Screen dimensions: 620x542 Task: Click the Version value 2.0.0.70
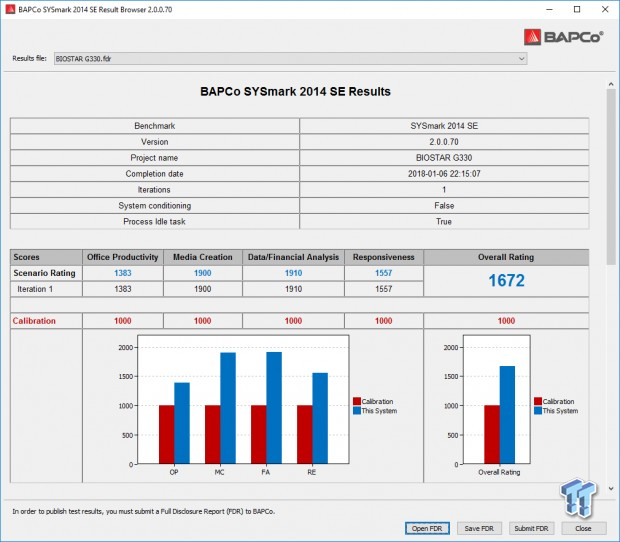(444, 142)
